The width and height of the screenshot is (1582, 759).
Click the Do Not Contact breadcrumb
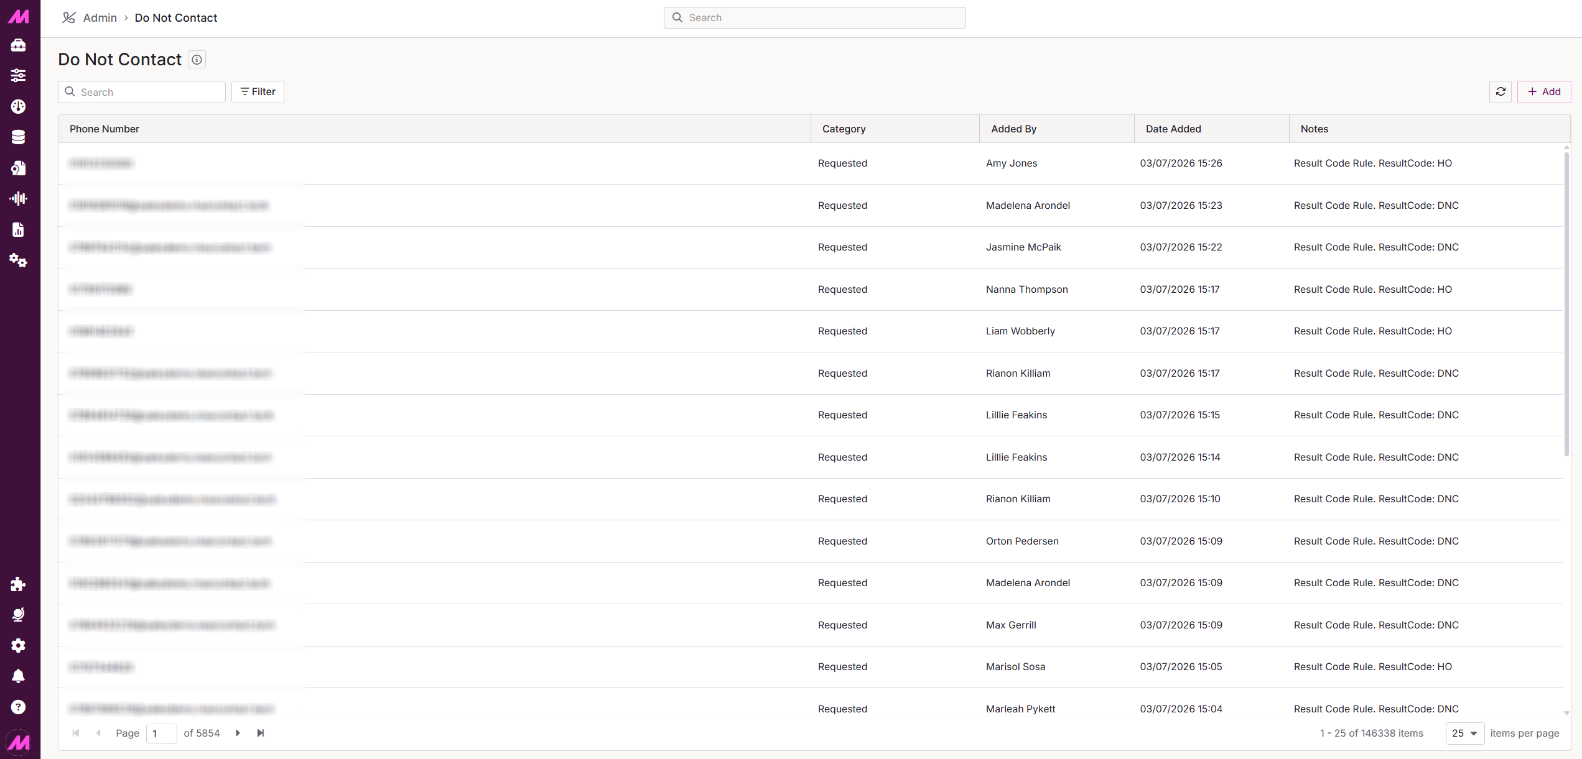point(176,18)
